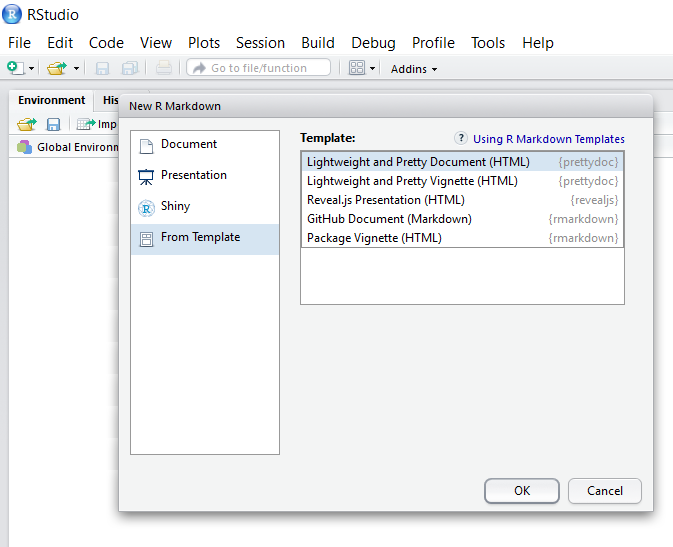Open the Tools menu
Screen dimensions: 673x547
(488, 43)
